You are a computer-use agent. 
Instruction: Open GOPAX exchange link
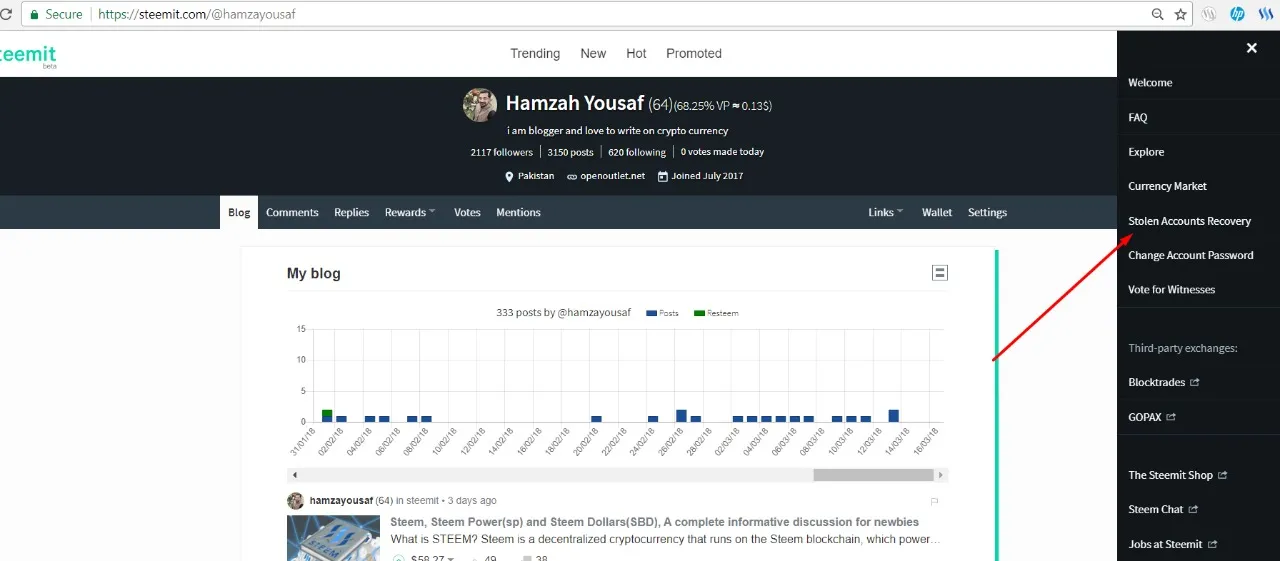coord(1145,417)
